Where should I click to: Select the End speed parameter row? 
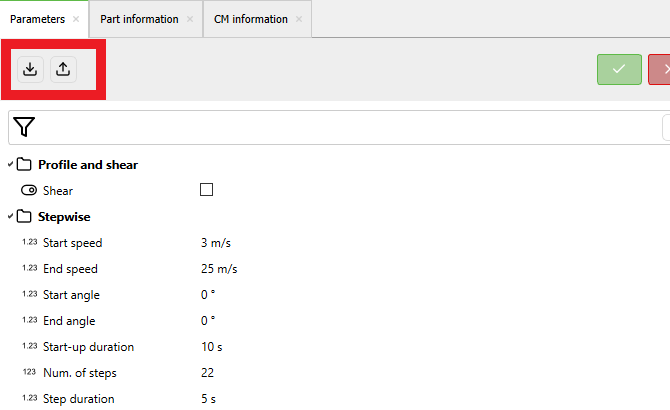click(x=70, y=269)
